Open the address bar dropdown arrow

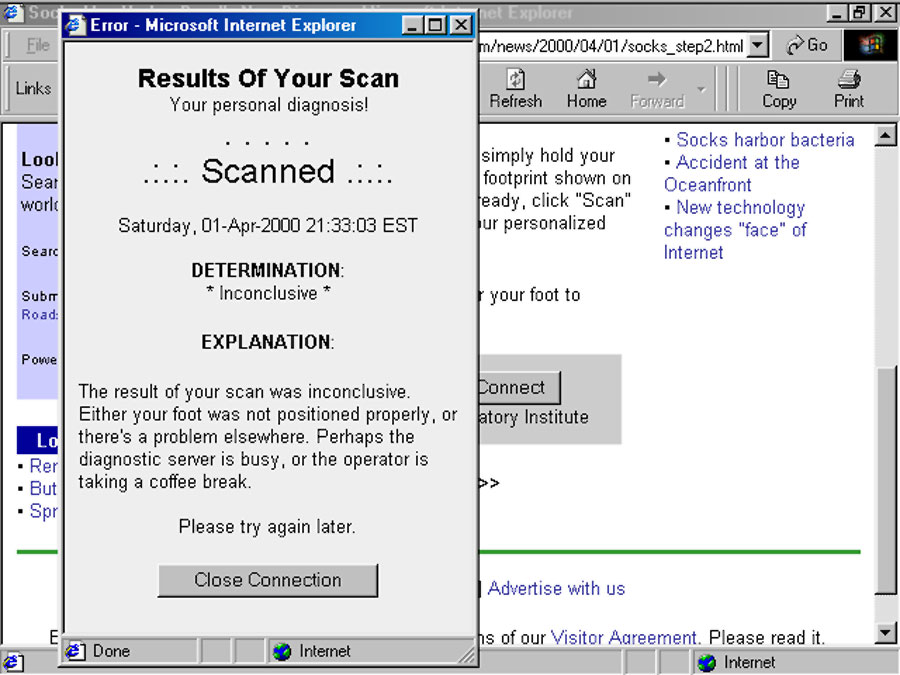point(758,45)
